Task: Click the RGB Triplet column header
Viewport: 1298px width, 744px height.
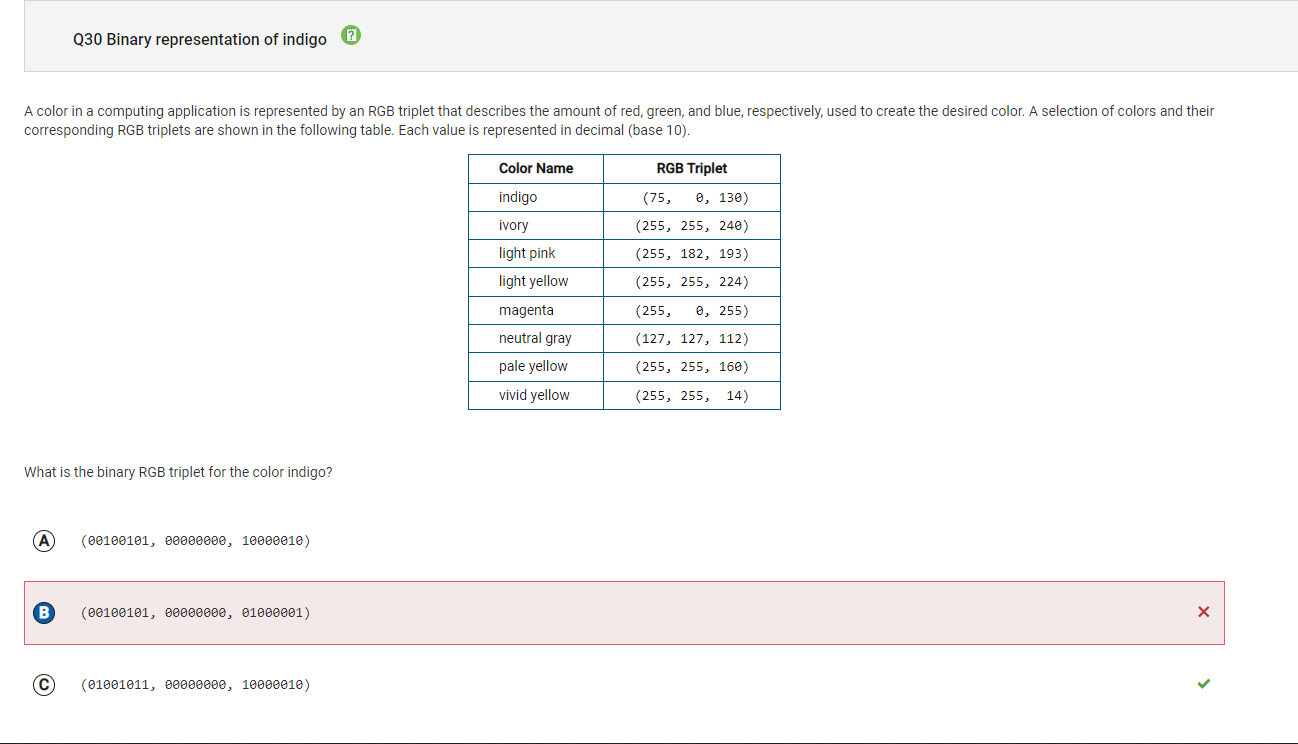Action: (x=692, y=169)
